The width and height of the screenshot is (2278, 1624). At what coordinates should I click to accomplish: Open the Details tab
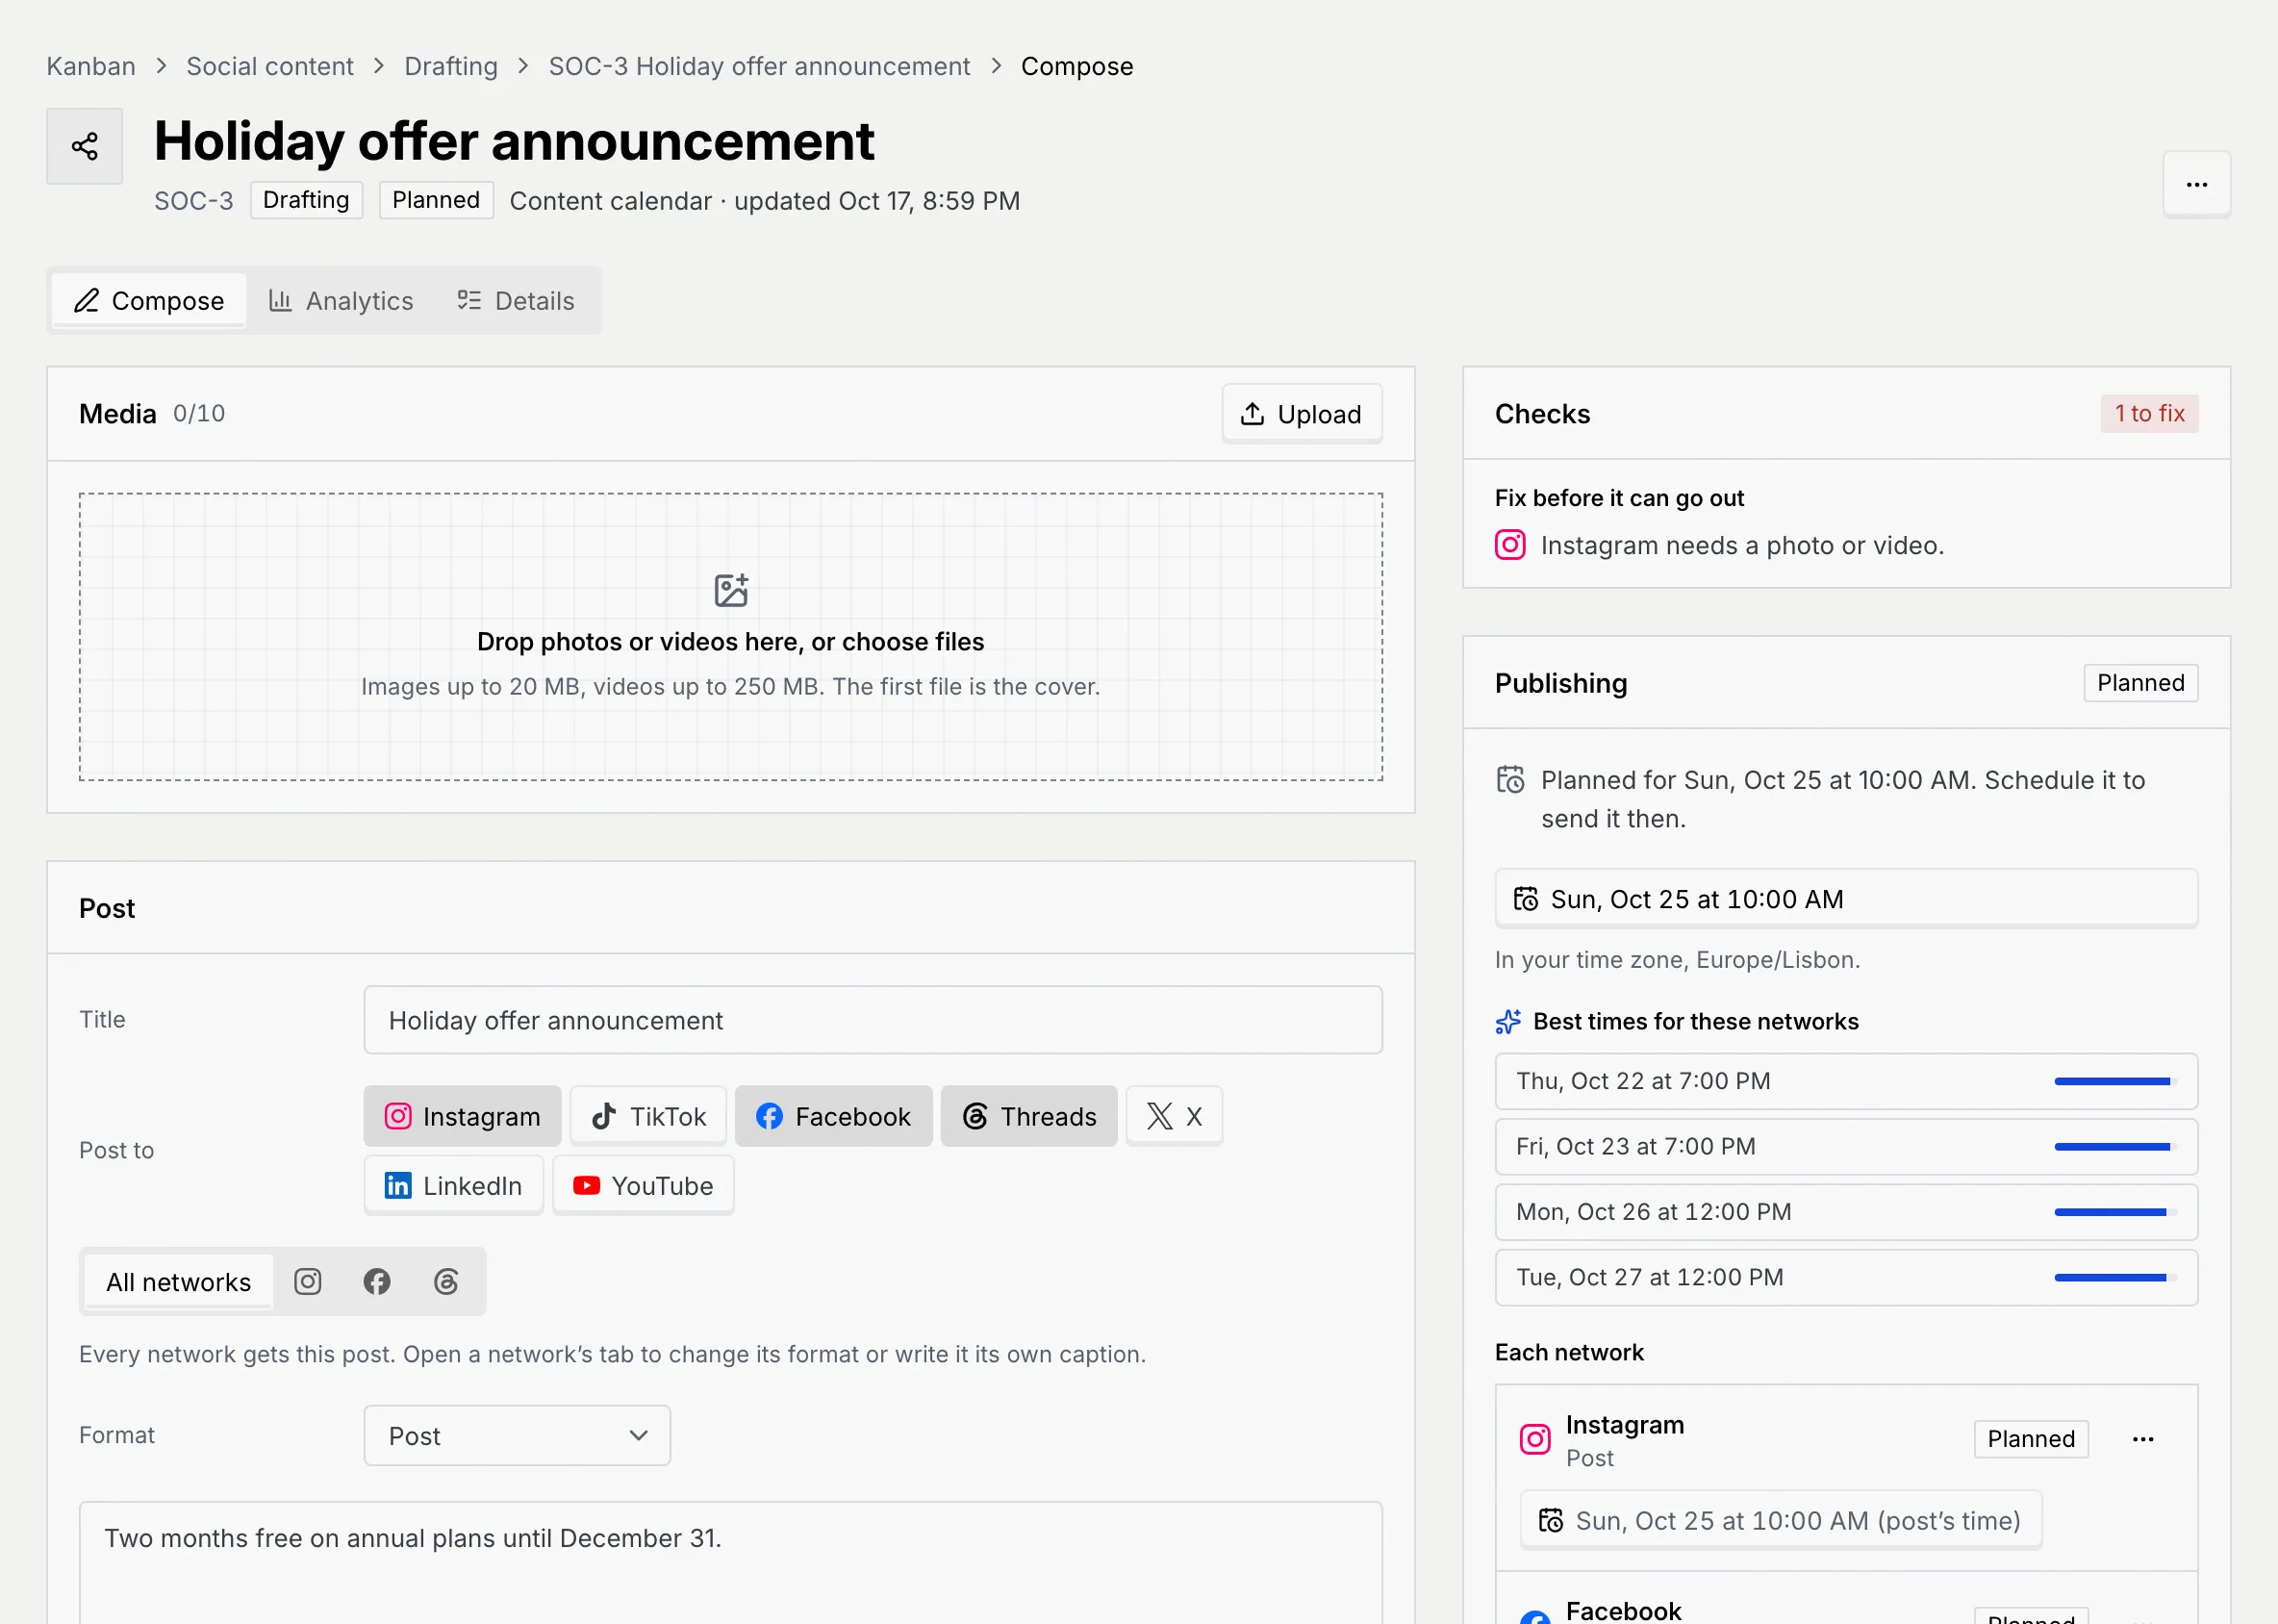click(516, 300)
